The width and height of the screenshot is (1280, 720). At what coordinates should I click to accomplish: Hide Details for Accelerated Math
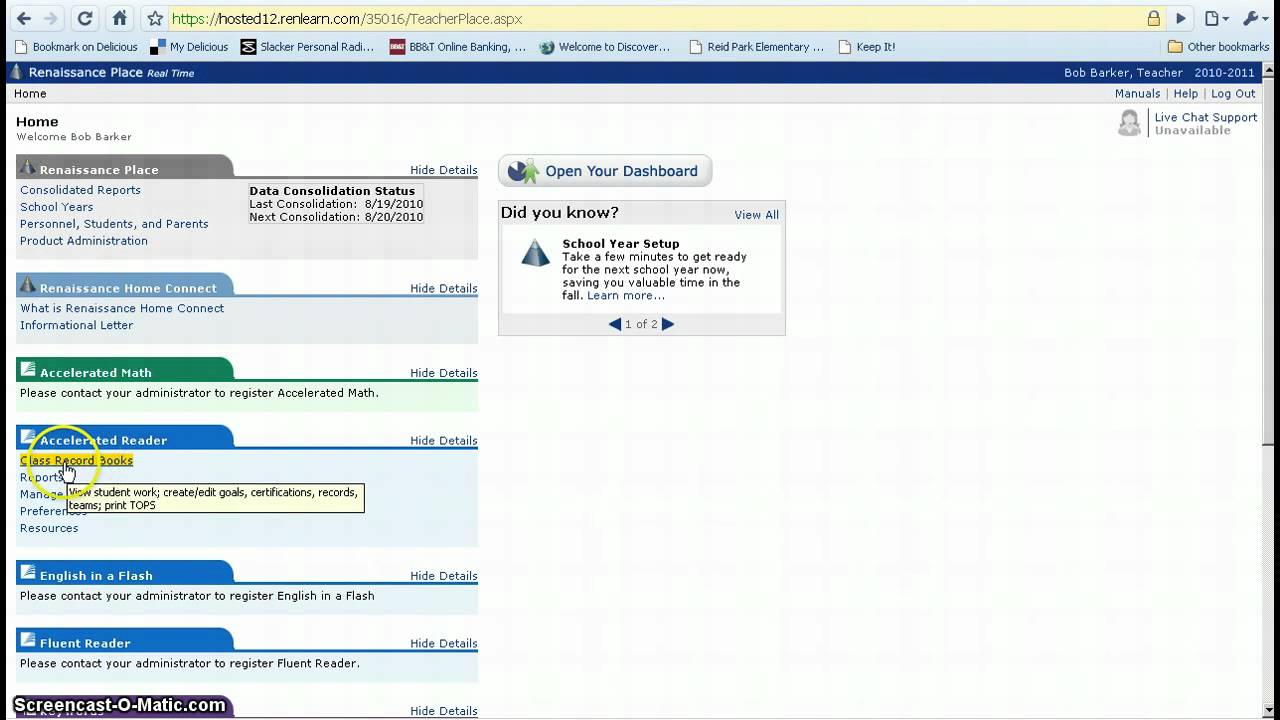444,373
